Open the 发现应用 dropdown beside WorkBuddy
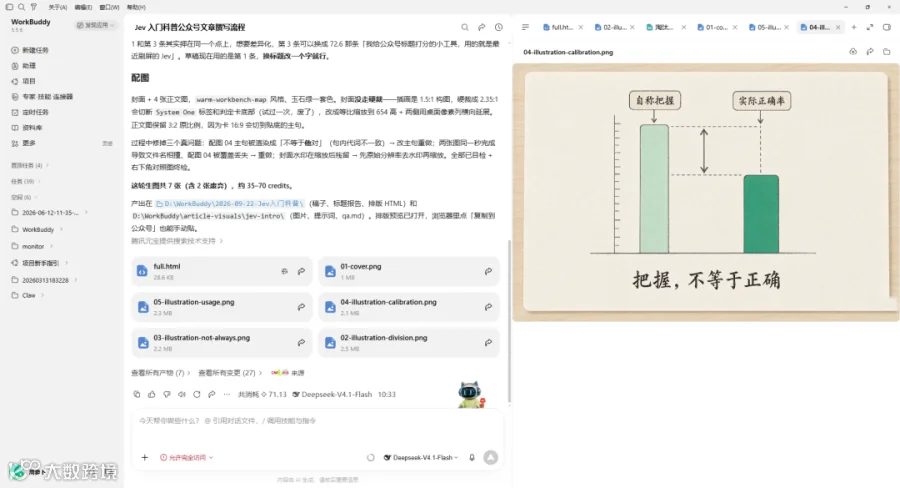900x488 pixels. coord(95,25)
